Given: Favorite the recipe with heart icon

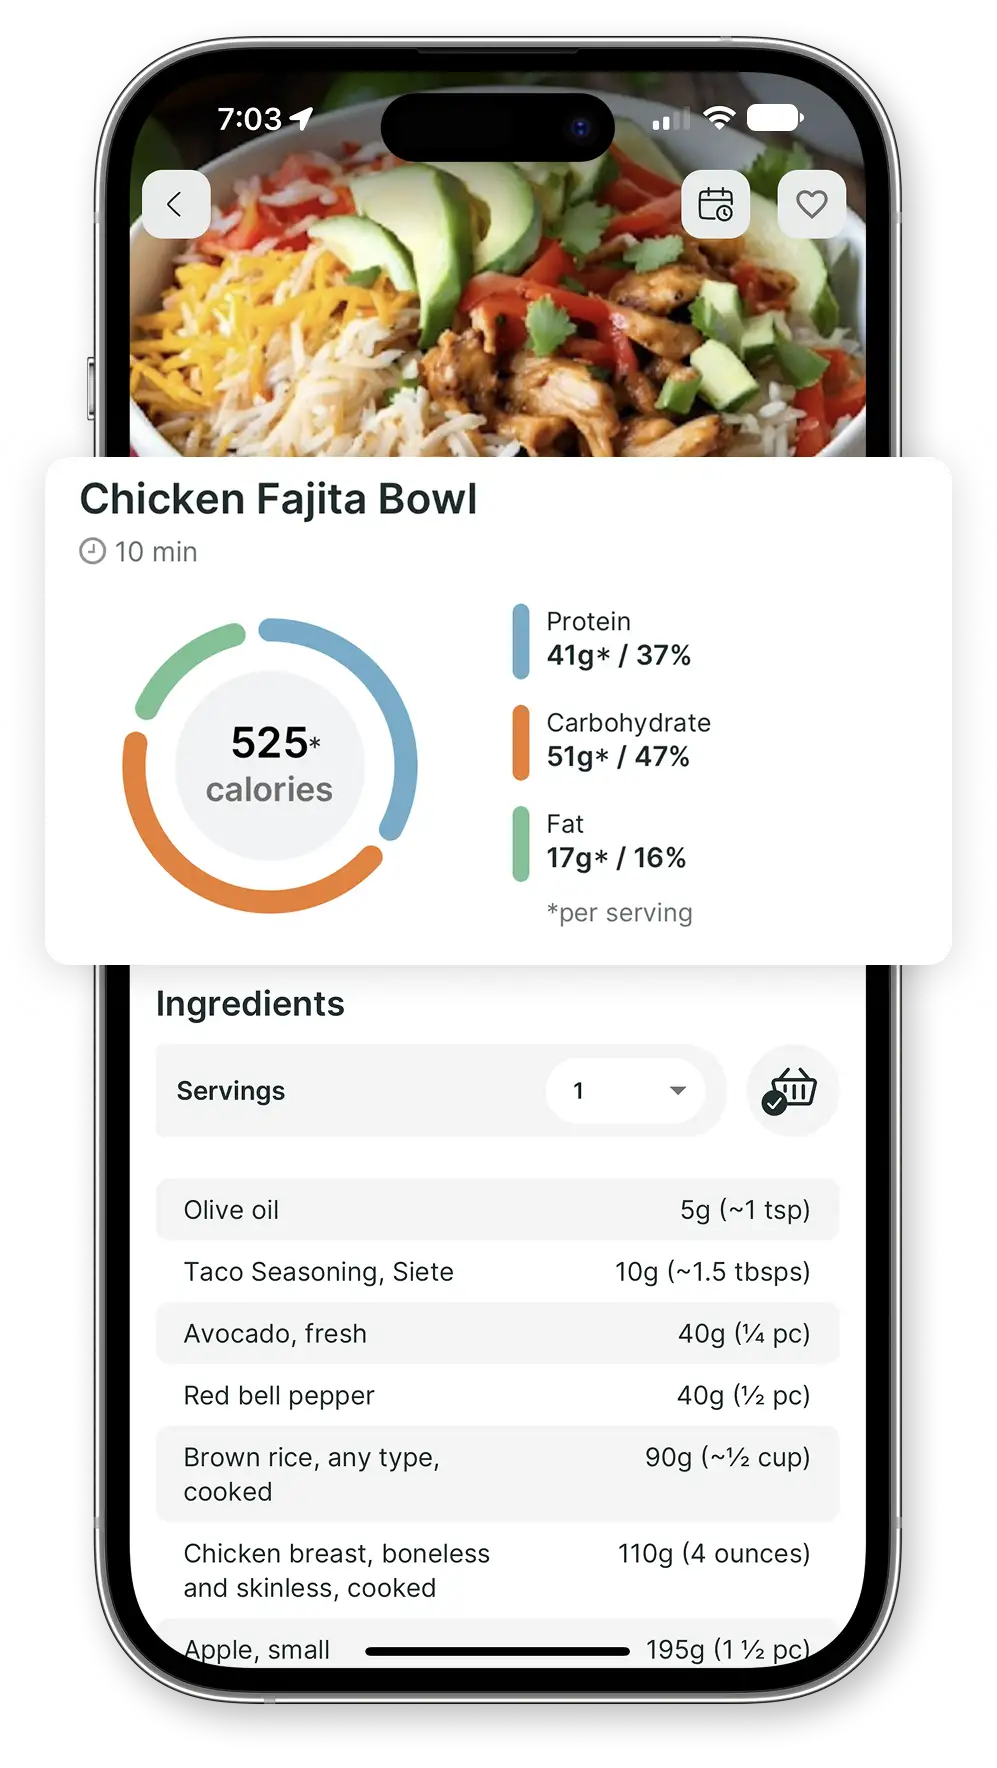Looking at the screenshot, I should point(811,205).
